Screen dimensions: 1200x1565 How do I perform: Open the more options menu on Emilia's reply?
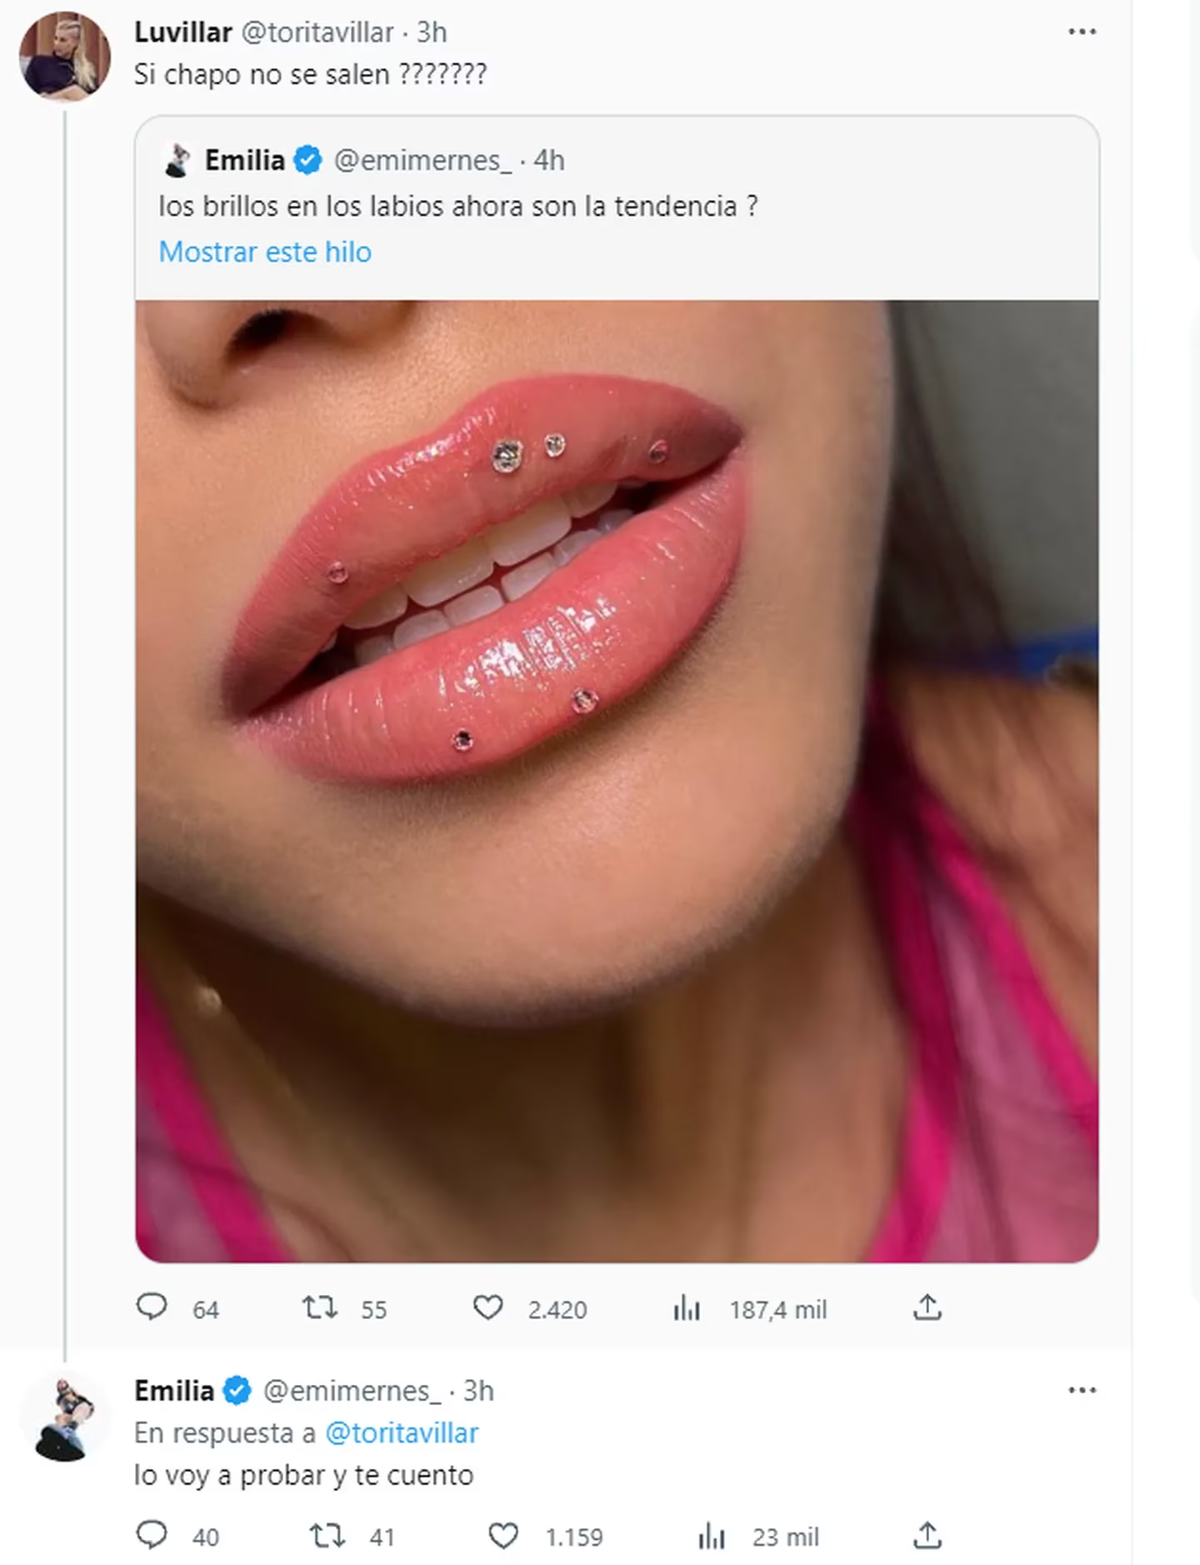click(x=1082, y=1390)
